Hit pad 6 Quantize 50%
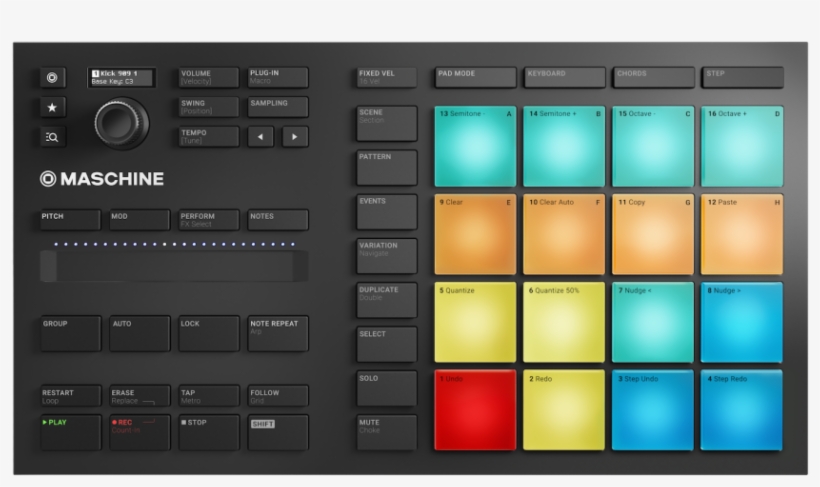Image resolution: width=820 pixels, height=487 pixels. (x=564, y=323)
